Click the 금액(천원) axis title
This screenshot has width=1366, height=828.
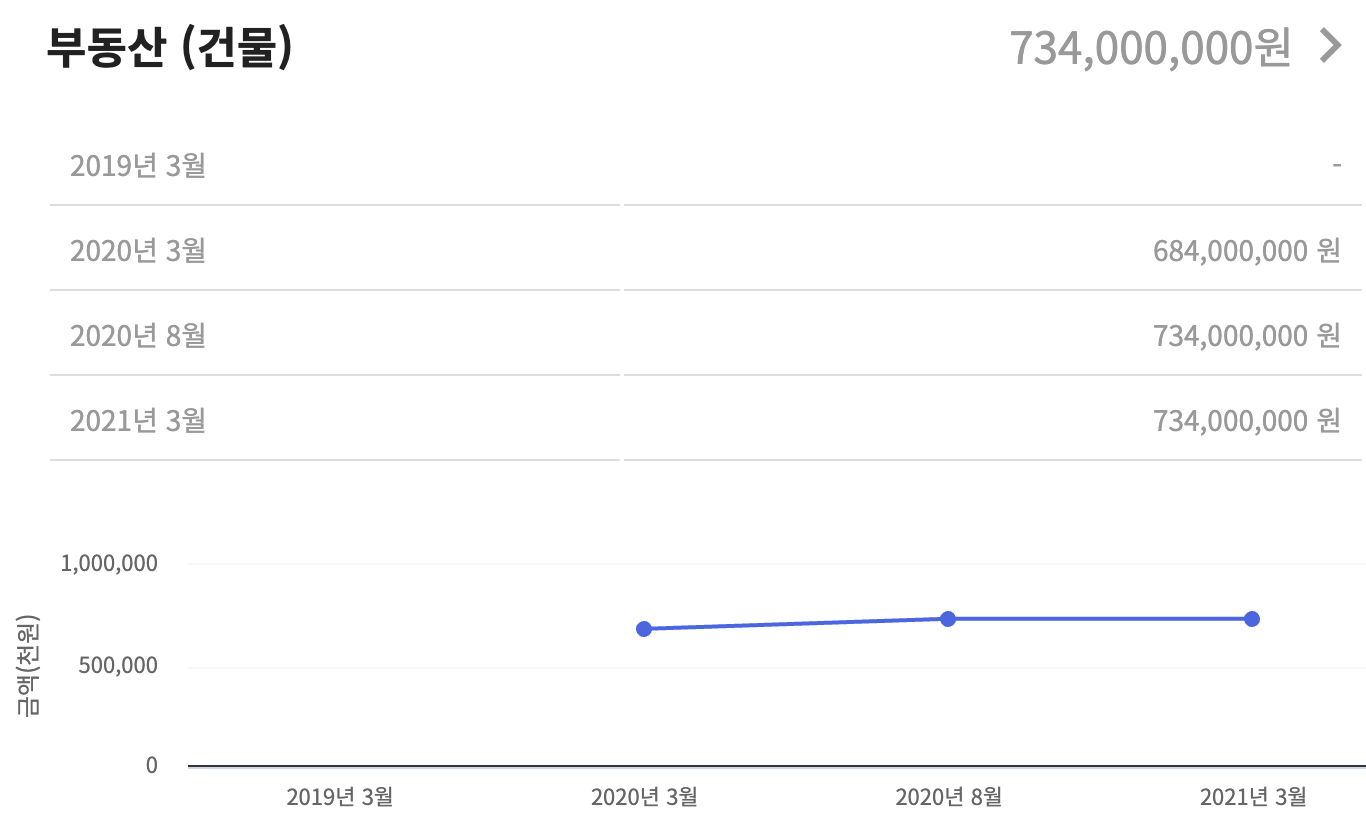28,664
